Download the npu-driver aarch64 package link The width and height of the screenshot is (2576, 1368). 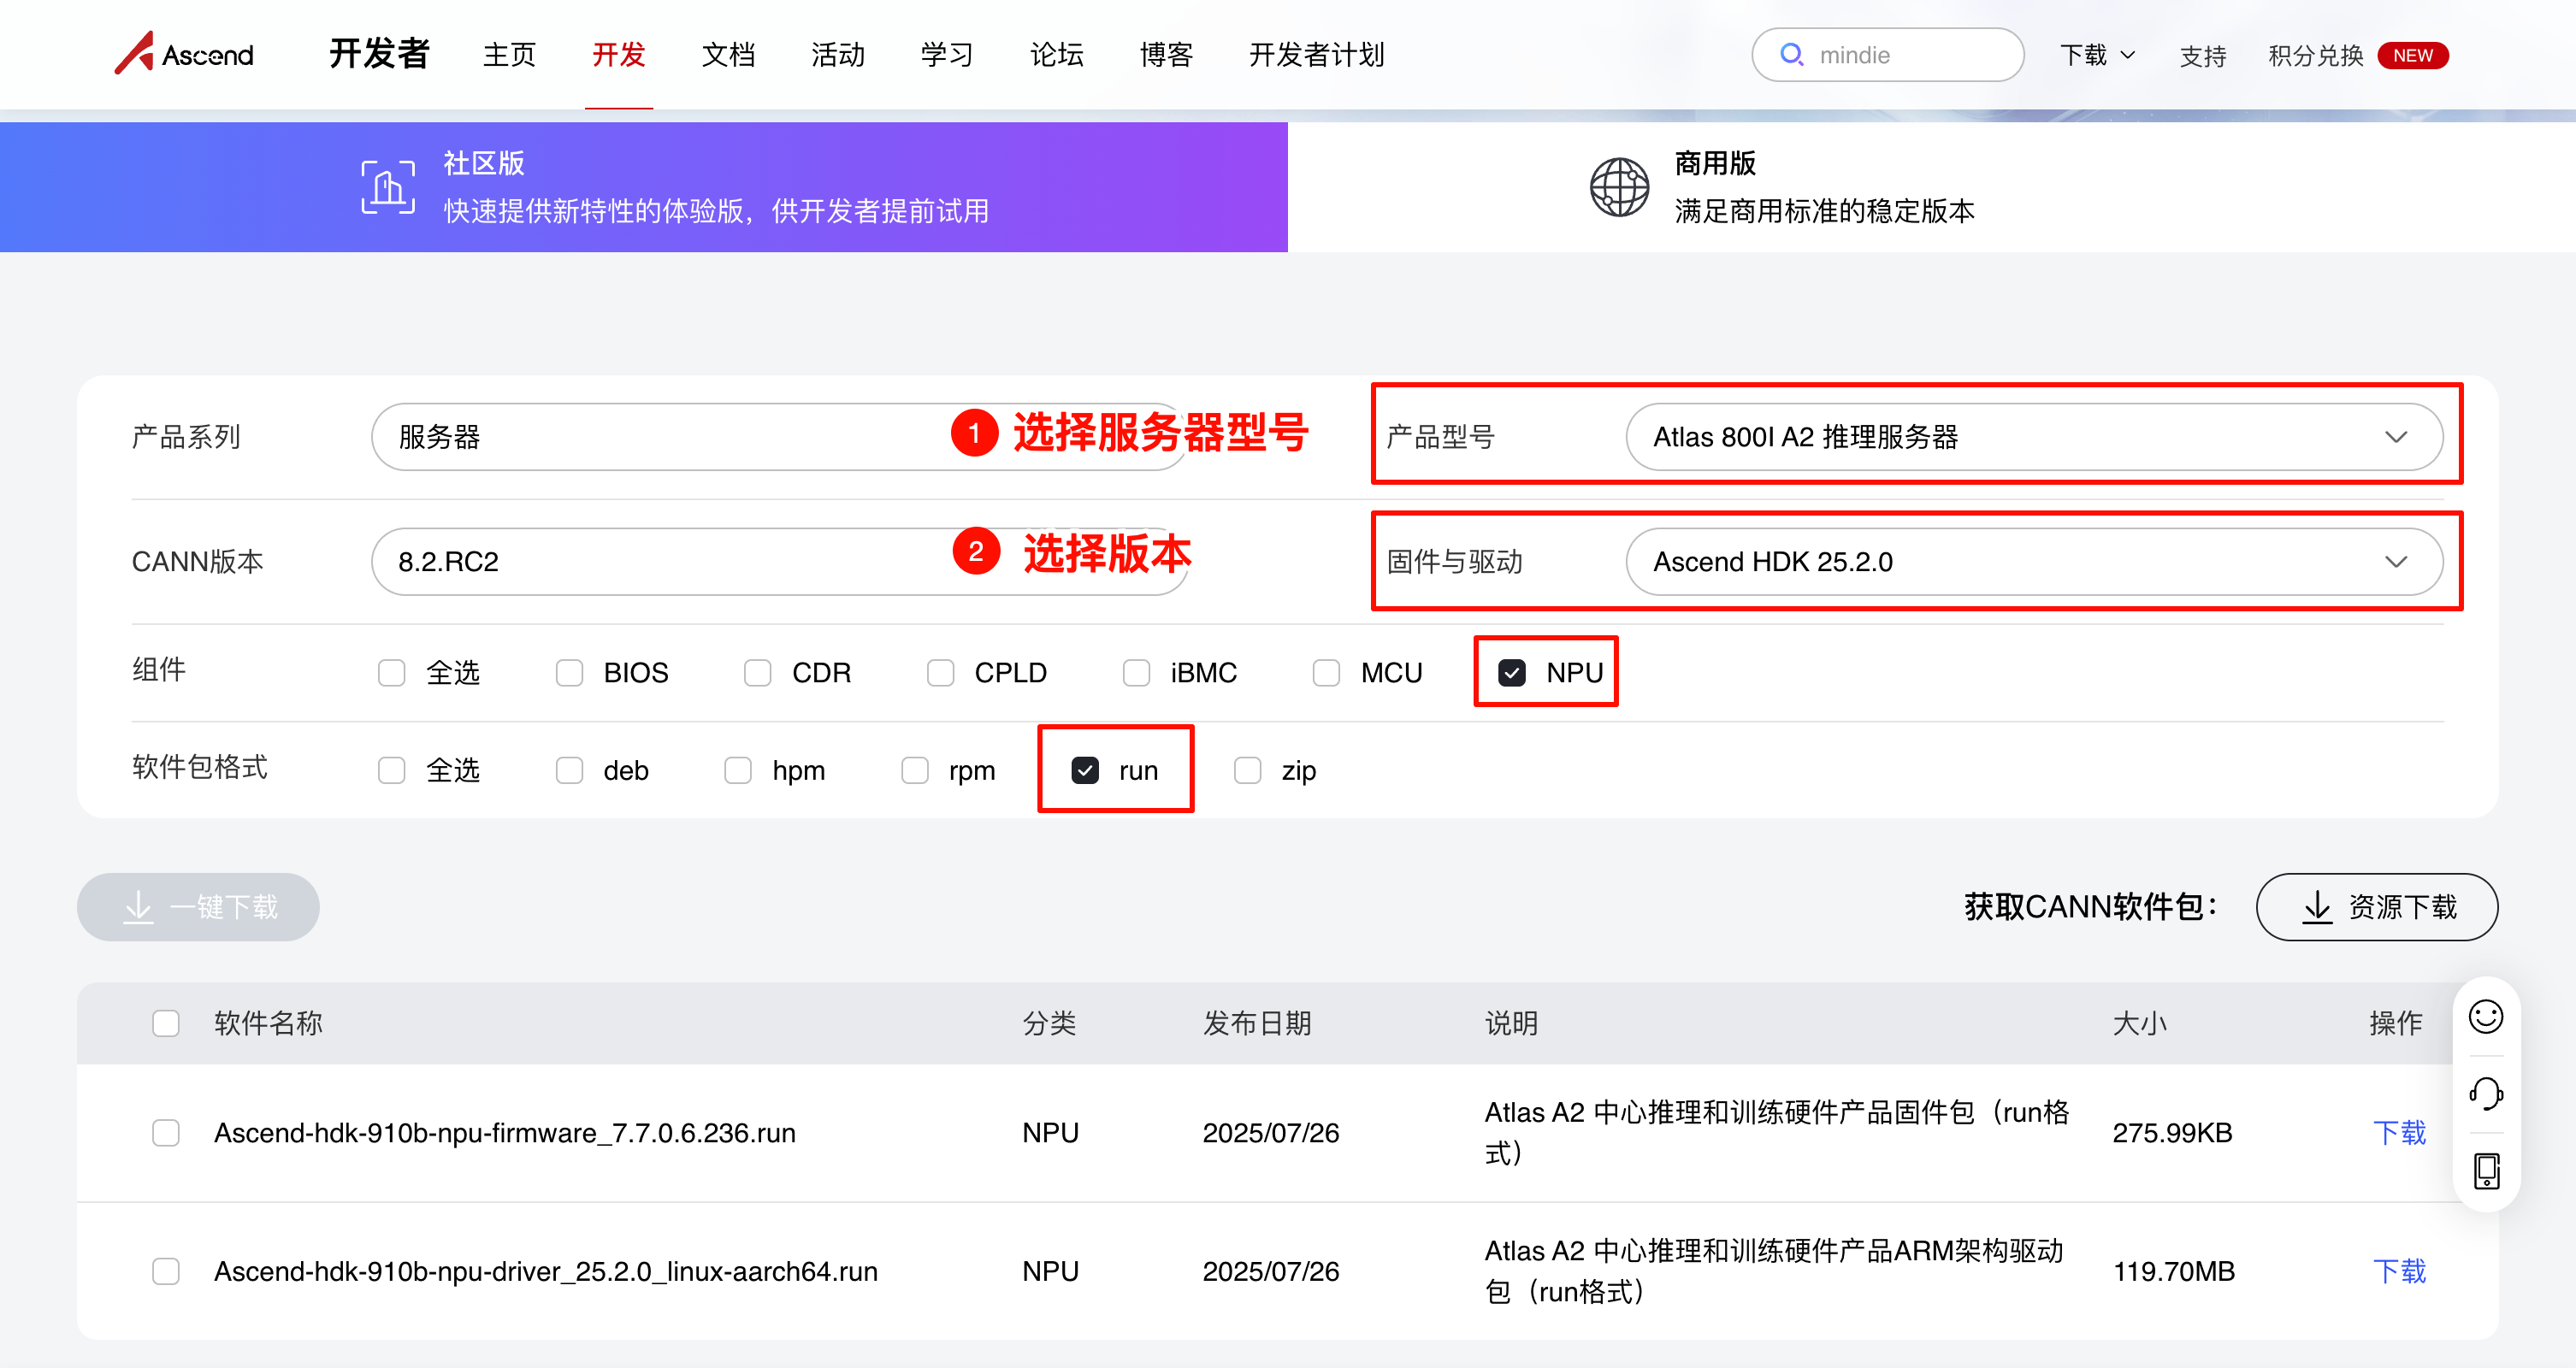[2398, 1271]
